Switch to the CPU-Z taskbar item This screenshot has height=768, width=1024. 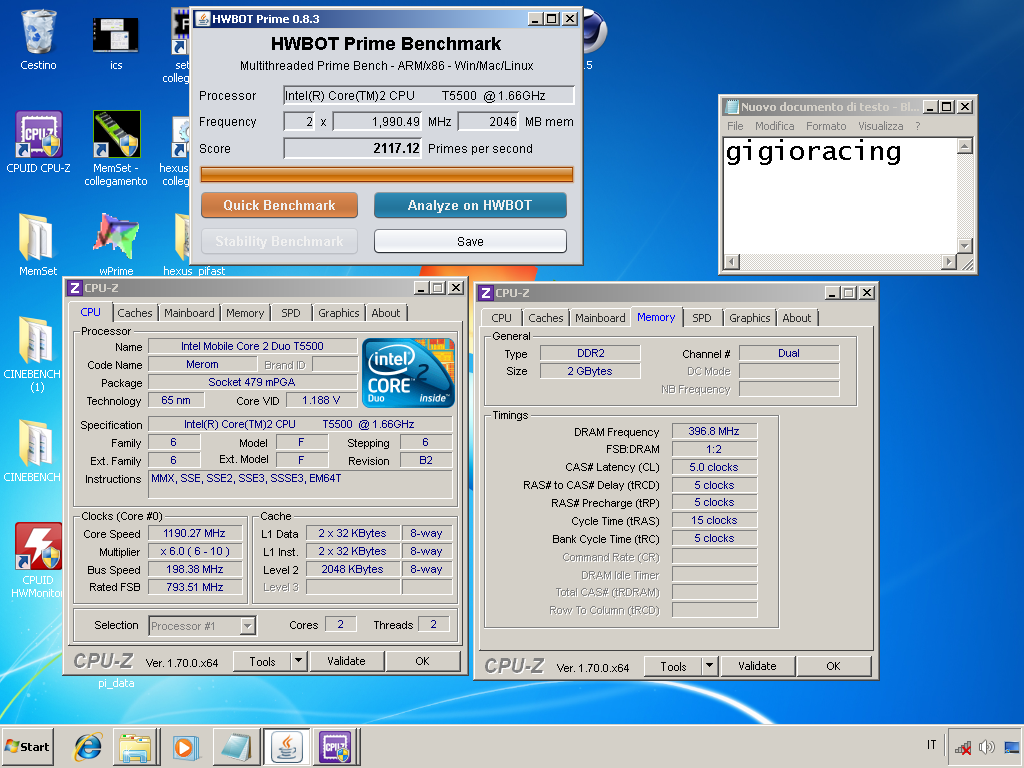tap(335, 746)
